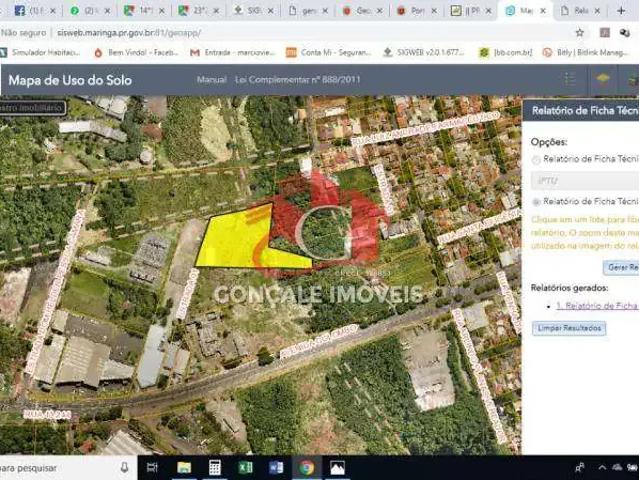Open Excel from the taskbar
Viewport: 639px width, 480px height.
pos(245,467)
